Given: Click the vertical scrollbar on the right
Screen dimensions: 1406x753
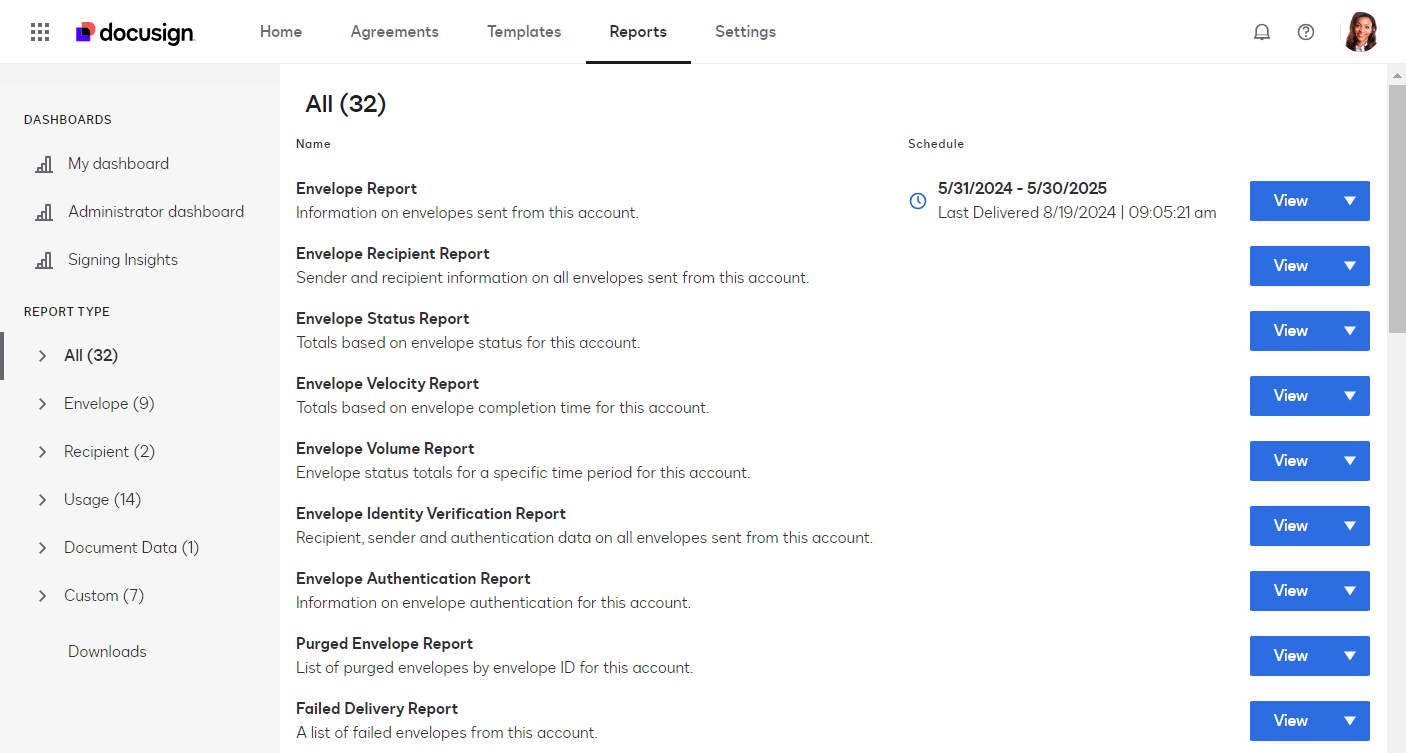Looking at the screenshot, I should pos(1397,209).
